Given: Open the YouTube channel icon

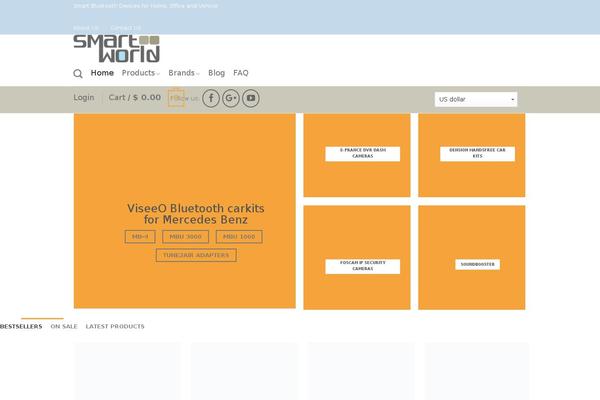Looking at the screenshot, I should (x=251, y=98).
